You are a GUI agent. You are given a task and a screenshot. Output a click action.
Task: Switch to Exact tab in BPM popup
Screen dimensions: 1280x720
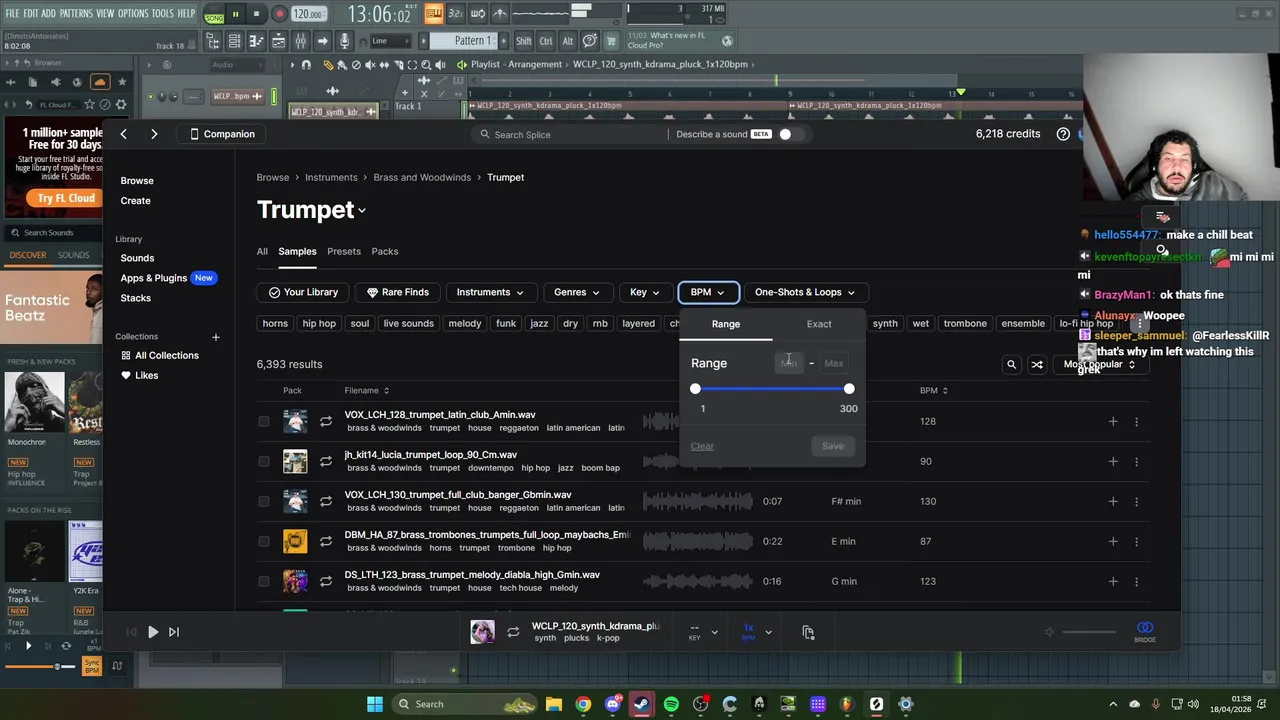(819, 324)
